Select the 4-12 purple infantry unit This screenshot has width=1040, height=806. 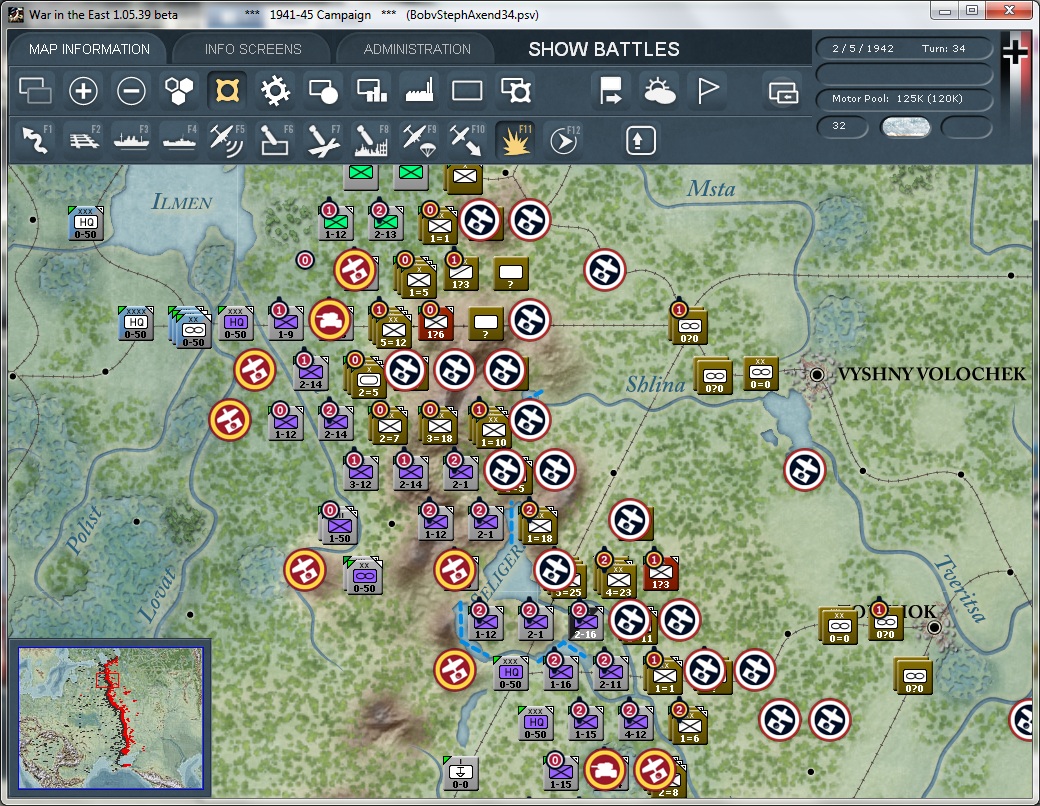pyautogui.click(x=635, y=723)
